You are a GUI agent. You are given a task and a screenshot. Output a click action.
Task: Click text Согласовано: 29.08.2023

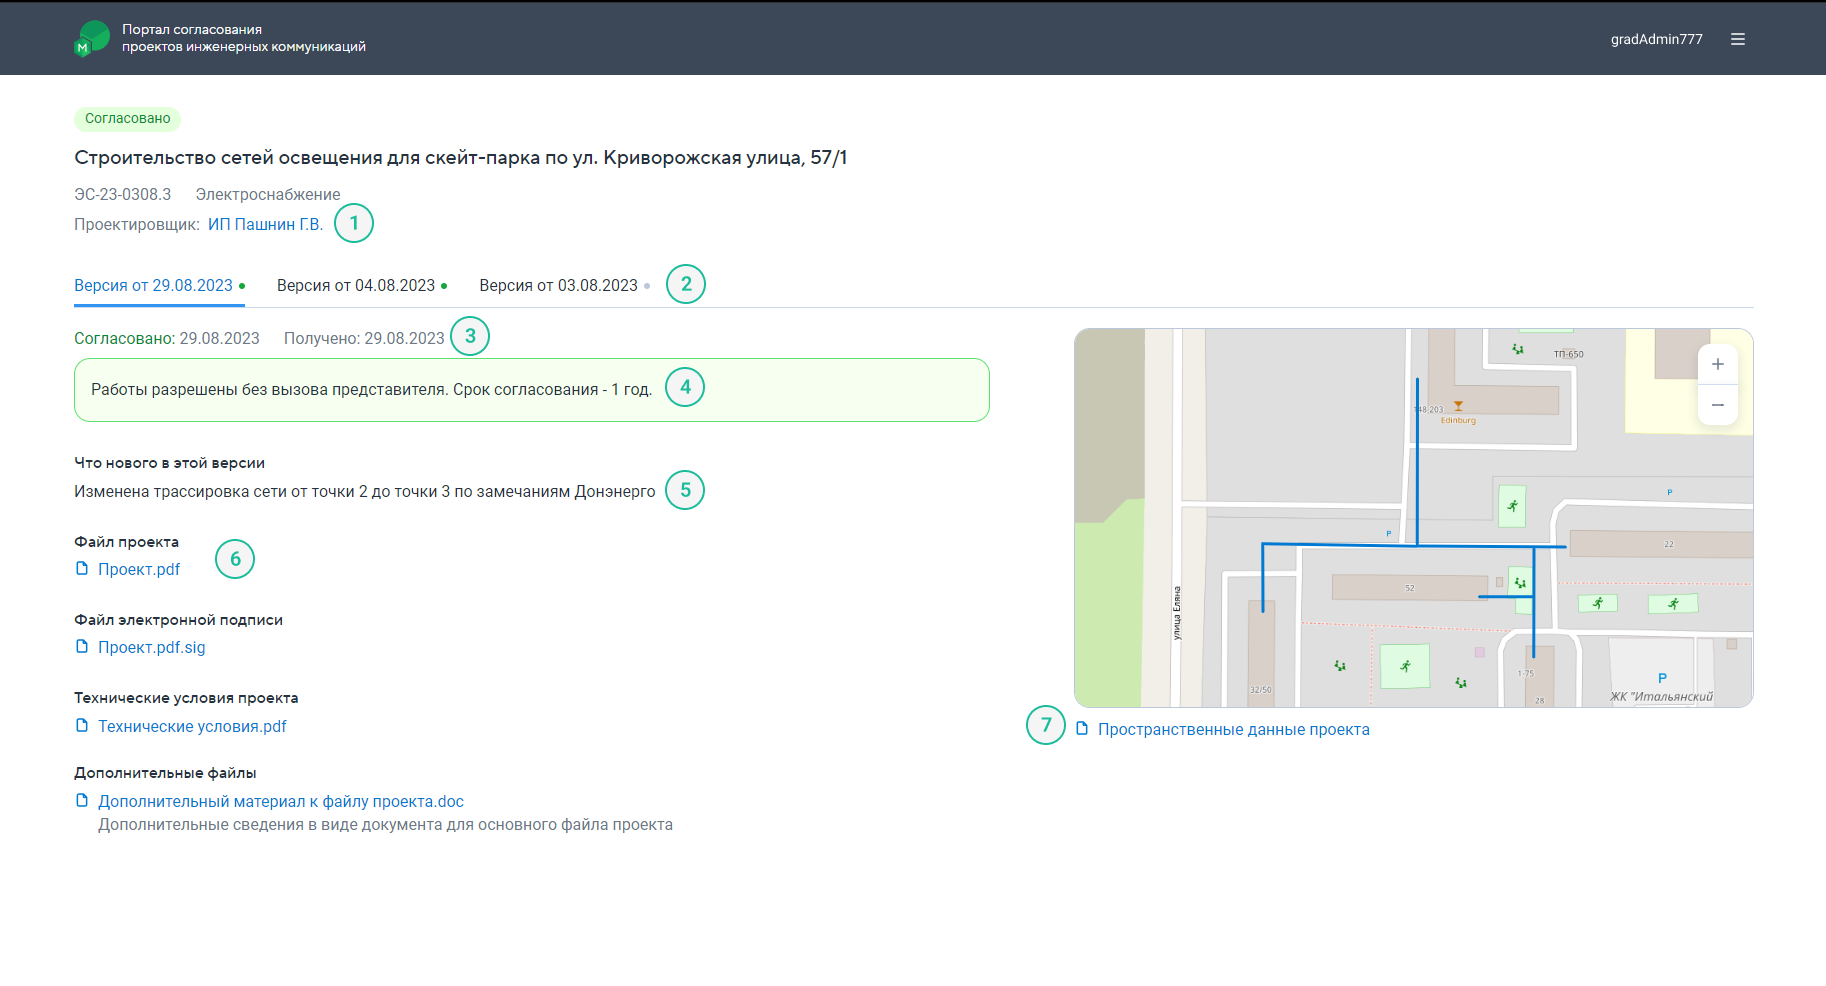pyautogui.click(x=167, y=338)
